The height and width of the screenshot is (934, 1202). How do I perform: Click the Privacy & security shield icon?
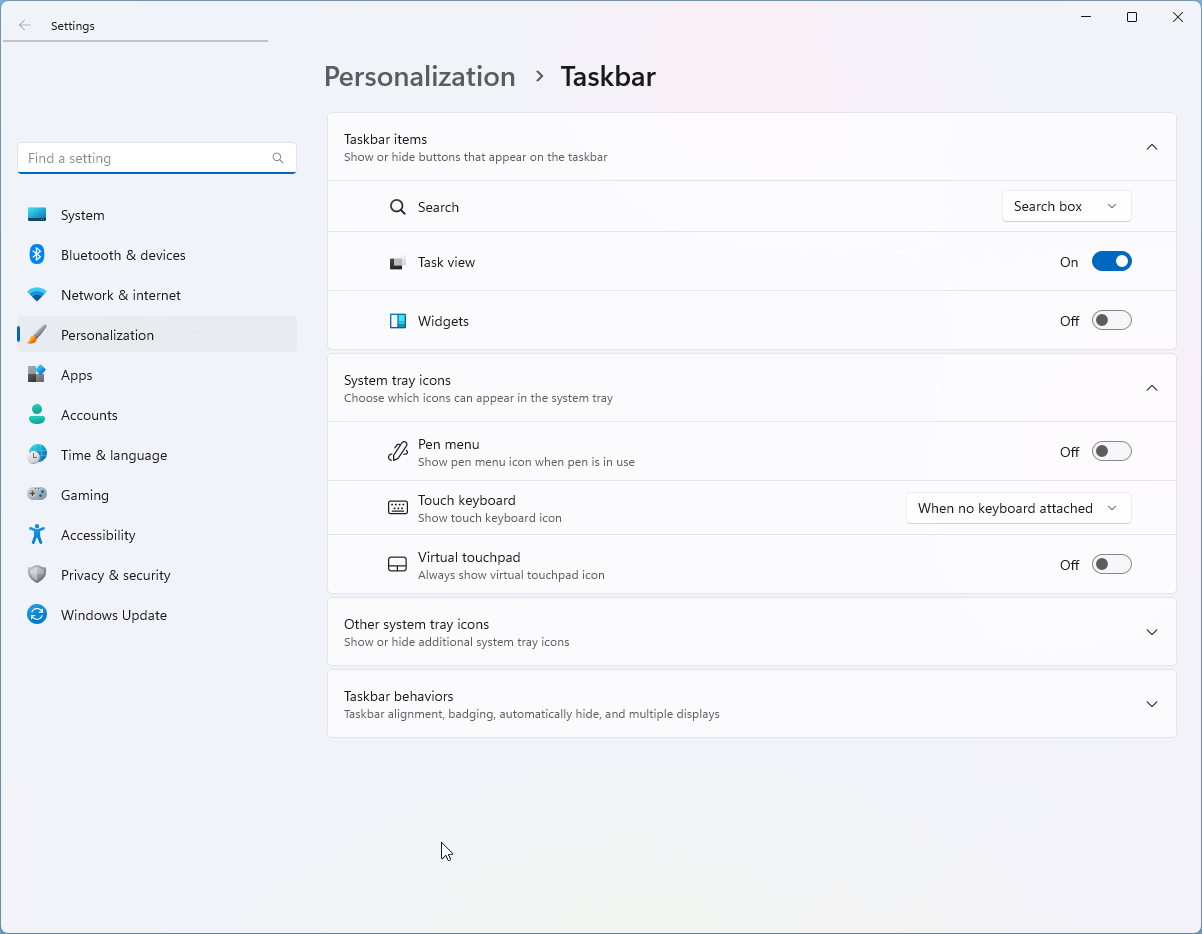pyautogui.click(x=37, y=575)
